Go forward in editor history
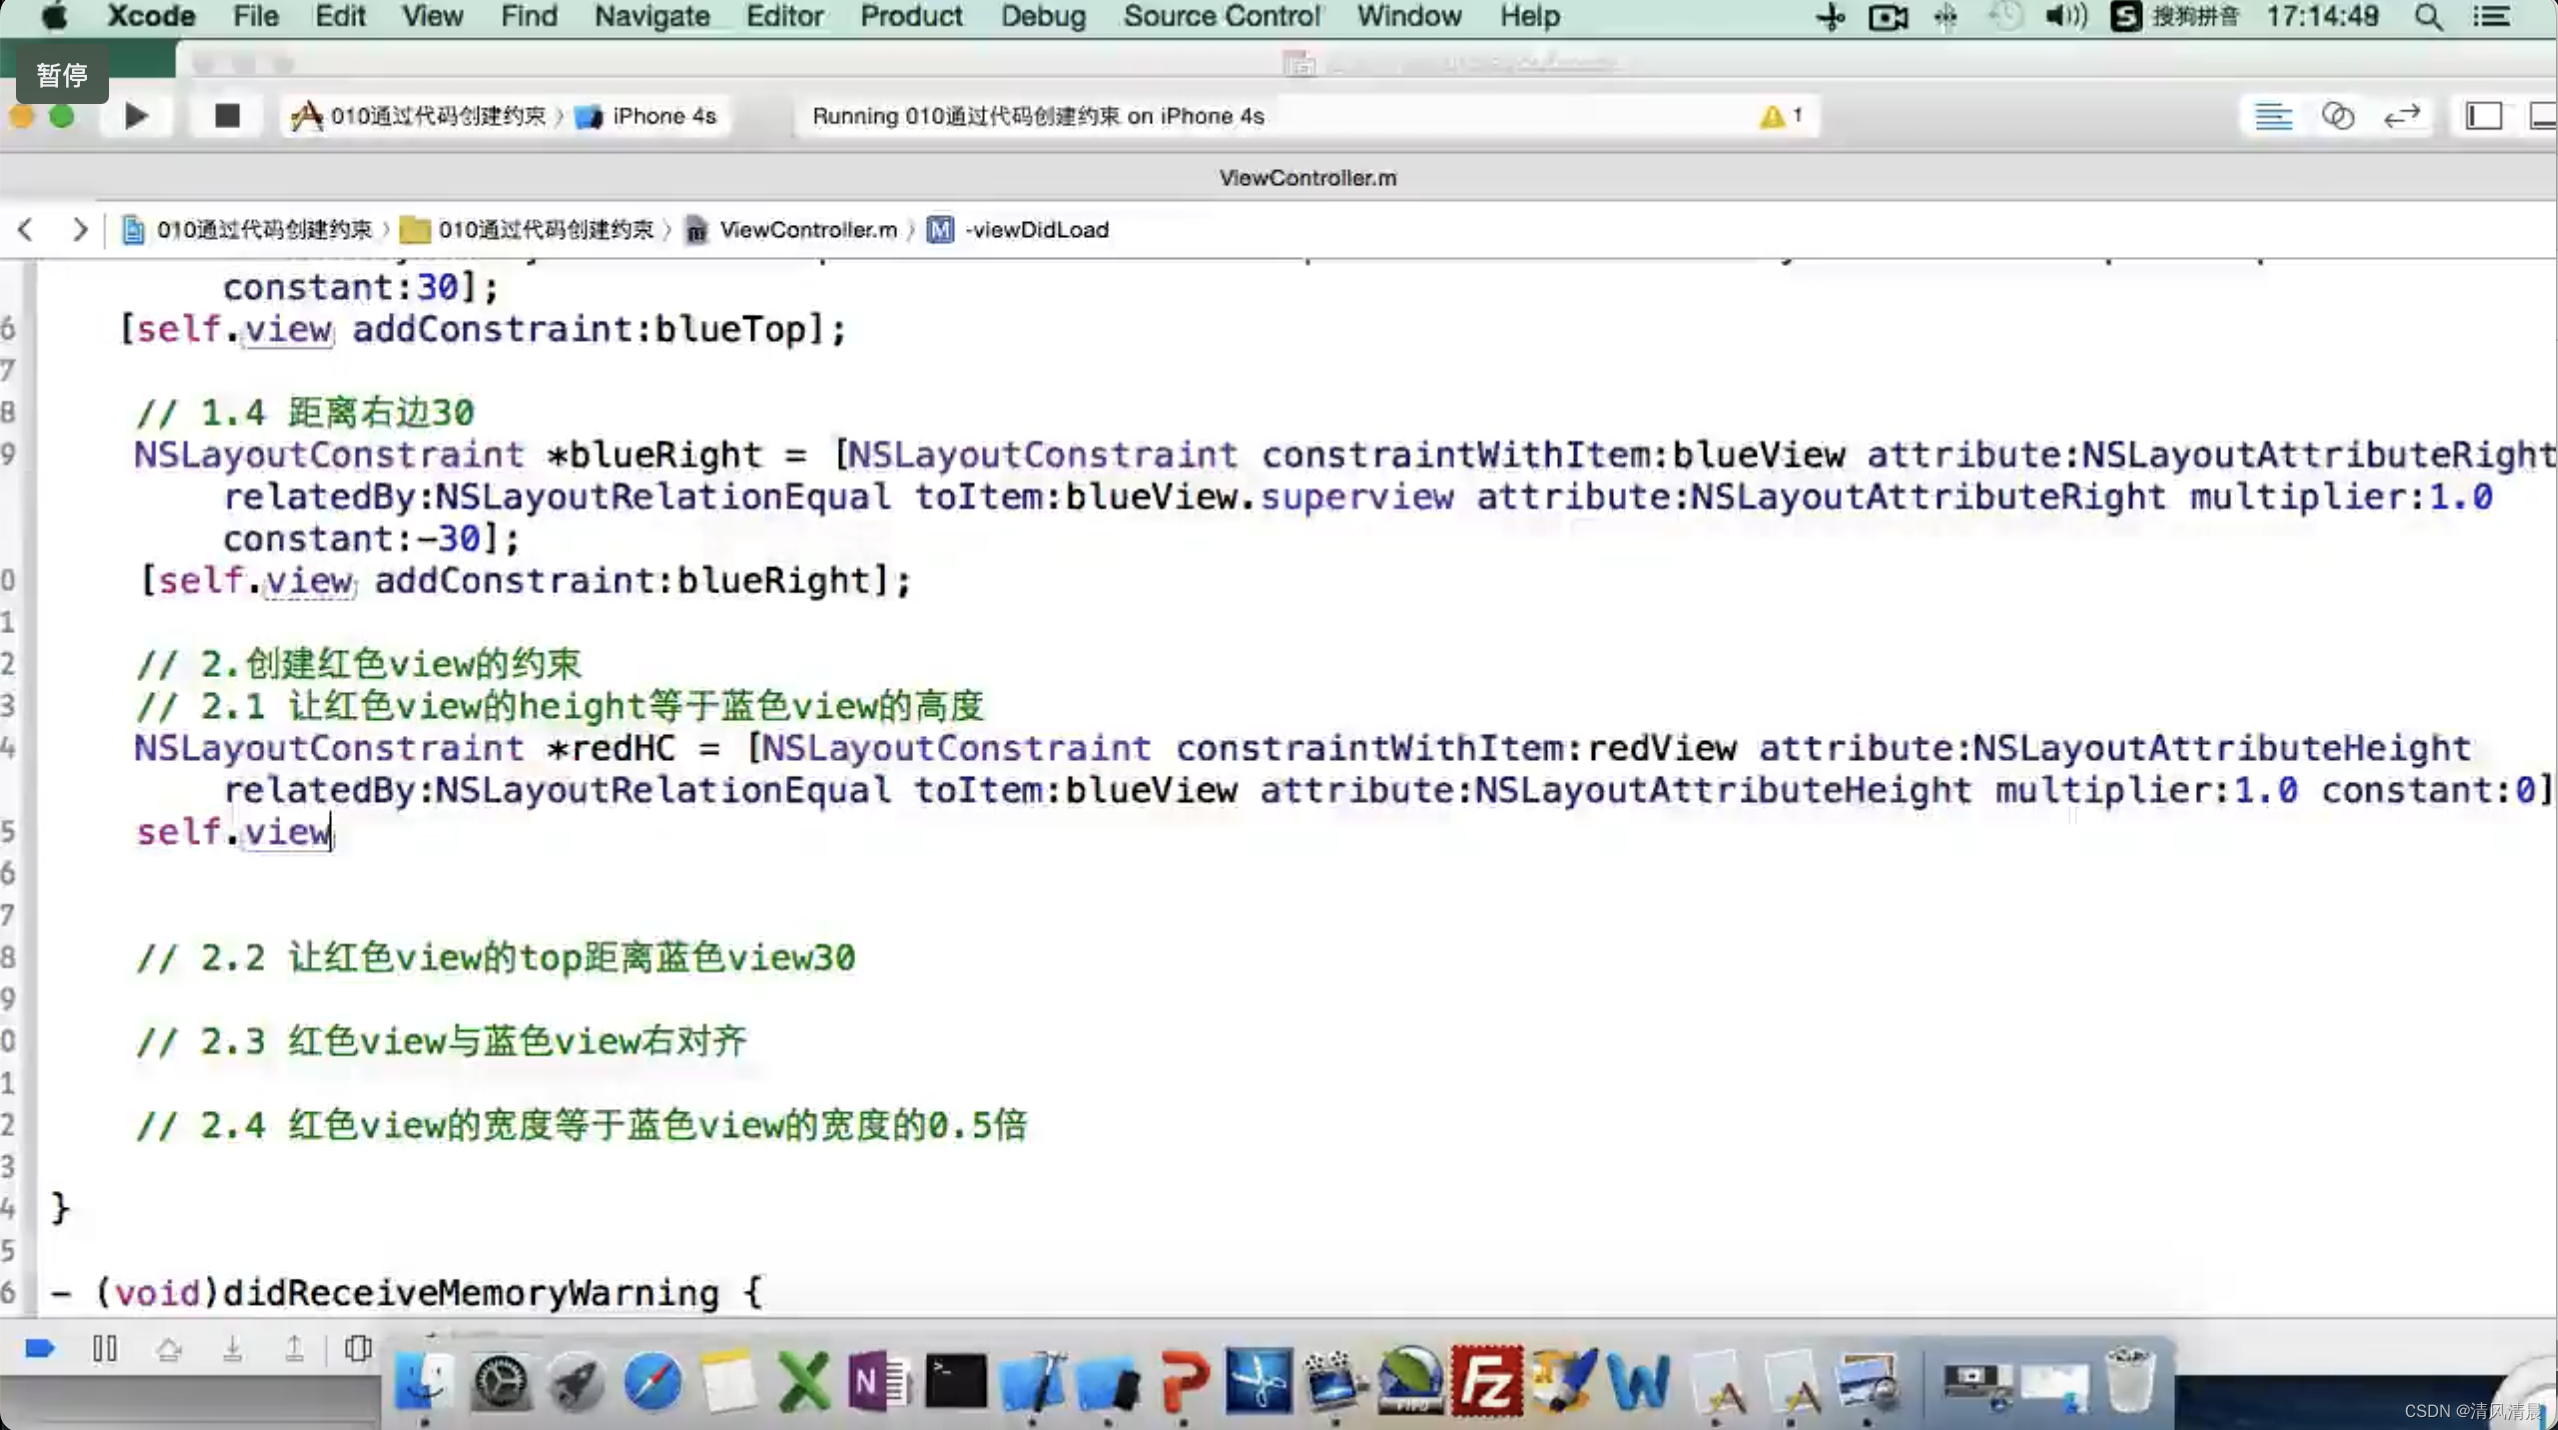The height and width of the screenshot is (1430, 2558). pyautogui.click(x=79, y=229)
